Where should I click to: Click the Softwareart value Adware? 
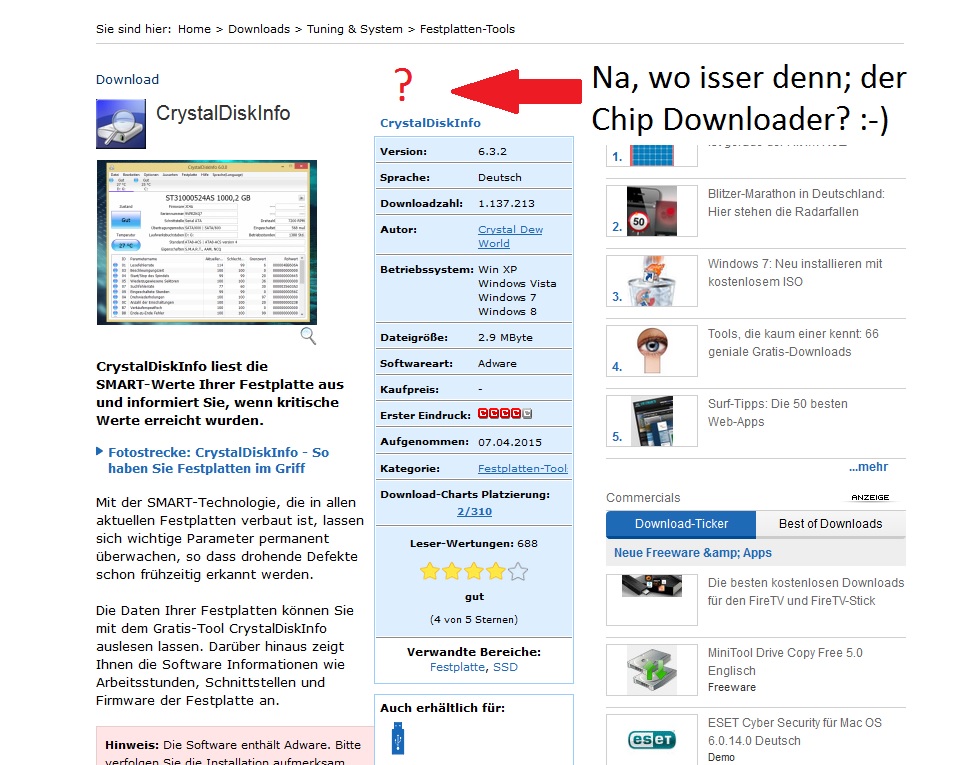[497, 363]
